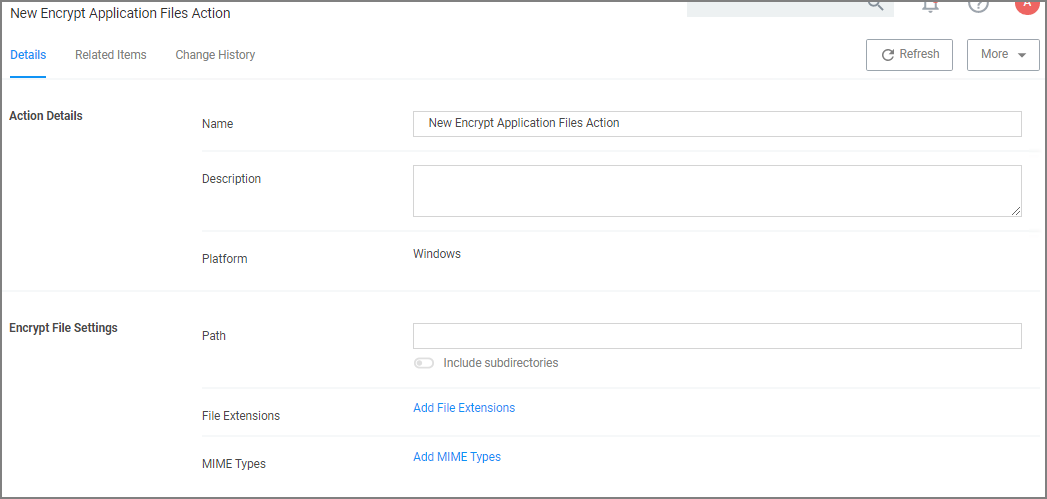Switch to the Details tab
The width and height of the screenshot is (1047, 499).
click(28, 55)
